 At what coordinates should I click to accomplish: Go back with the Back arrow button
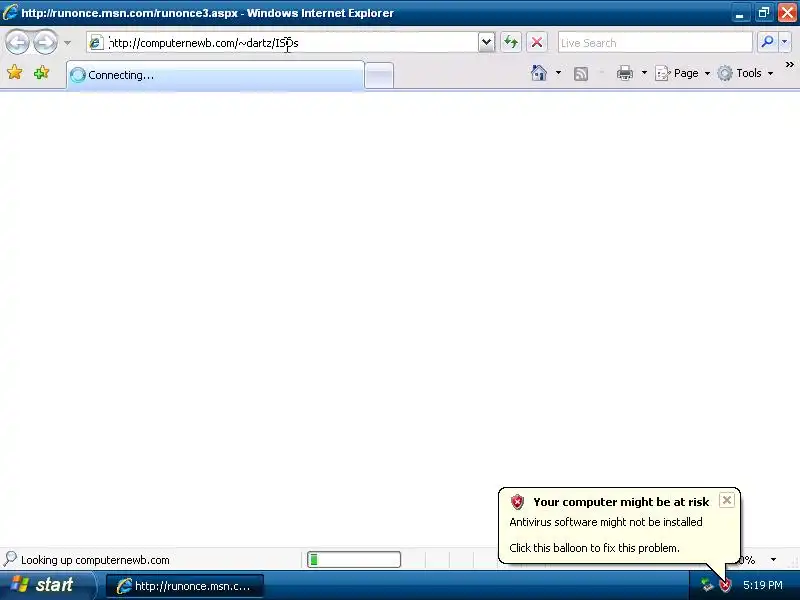[x=18, y=42]
